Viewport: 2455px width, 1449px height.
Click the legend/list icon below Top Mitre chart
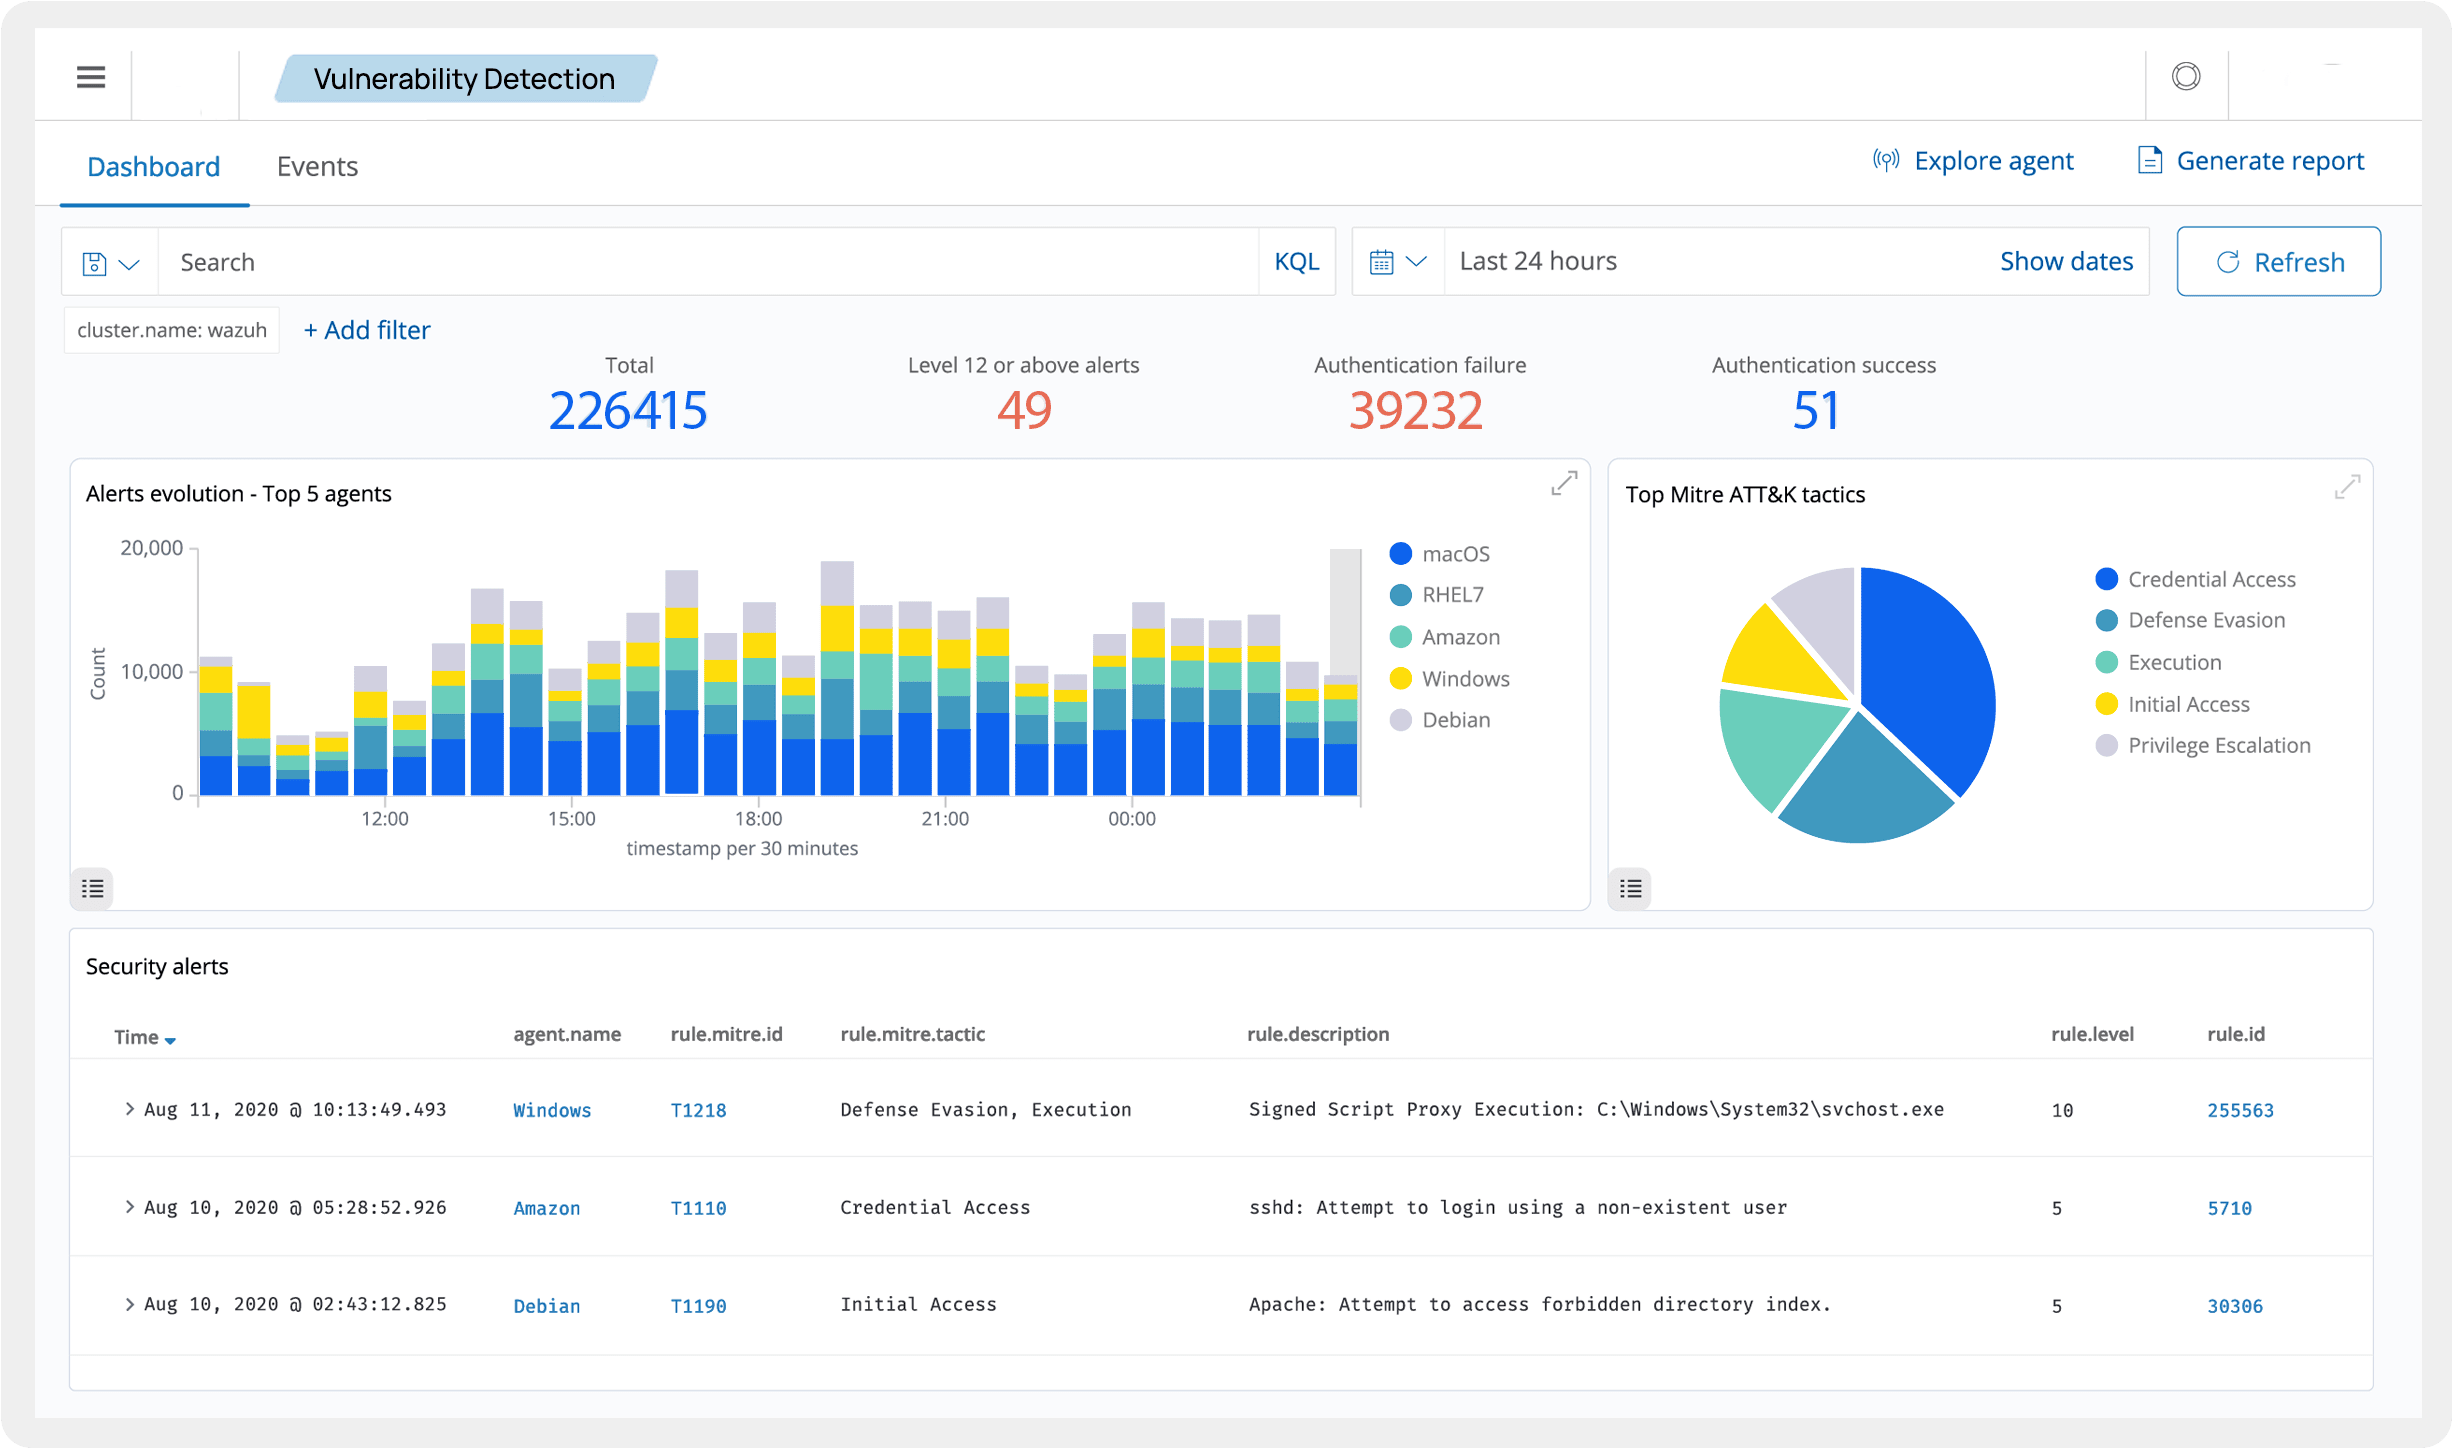tap(1631, 888)
